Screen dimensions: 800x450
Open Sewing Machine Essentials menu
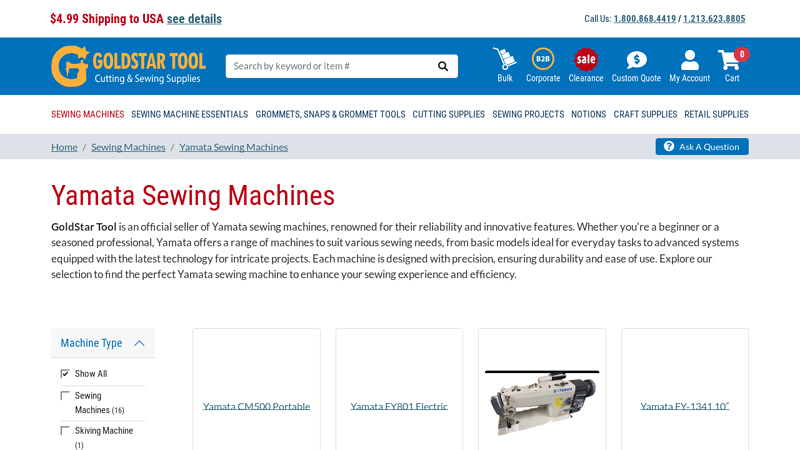click(x=189, y=114)
